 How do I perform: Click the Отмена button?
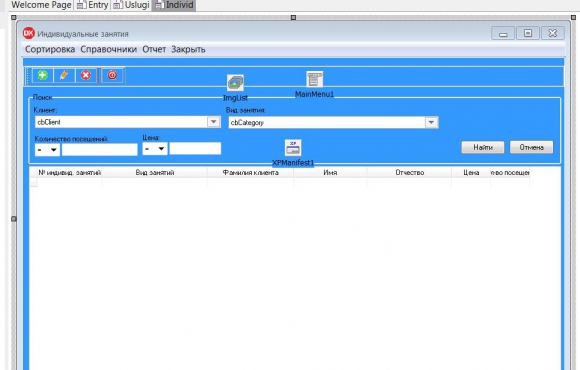tap(532, 147)
